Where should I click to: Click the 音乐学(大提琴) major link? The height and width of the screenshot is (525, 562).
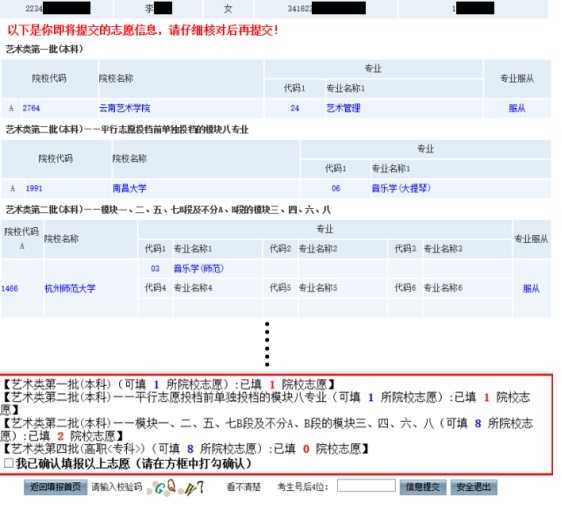tap(401, 188)
